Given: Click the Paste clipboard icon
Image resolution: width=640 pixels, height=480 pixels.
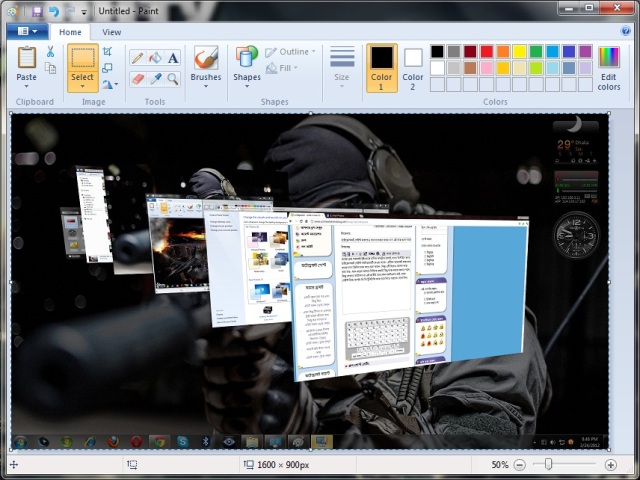Looking at the screenshot, I should [27, 57].
